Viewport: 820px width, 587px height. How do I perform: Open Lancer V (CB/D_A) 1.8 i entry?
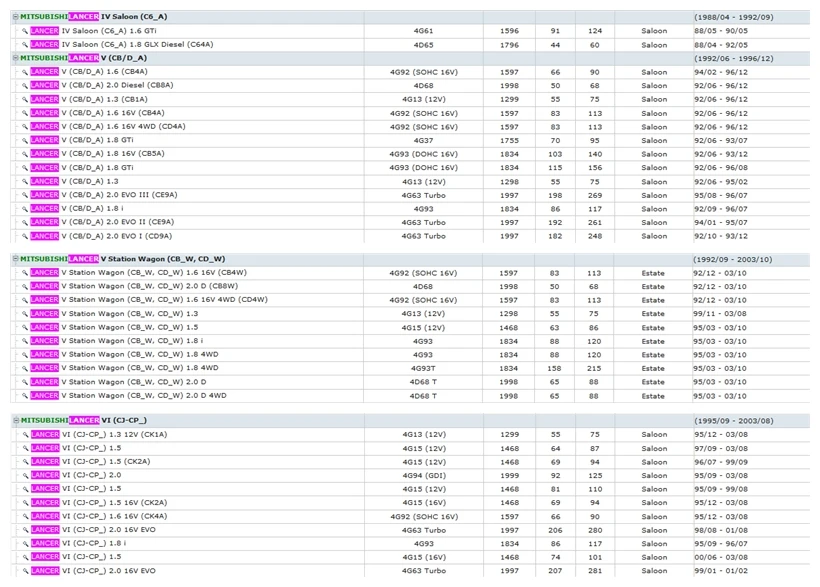click(x=77, y=209)
